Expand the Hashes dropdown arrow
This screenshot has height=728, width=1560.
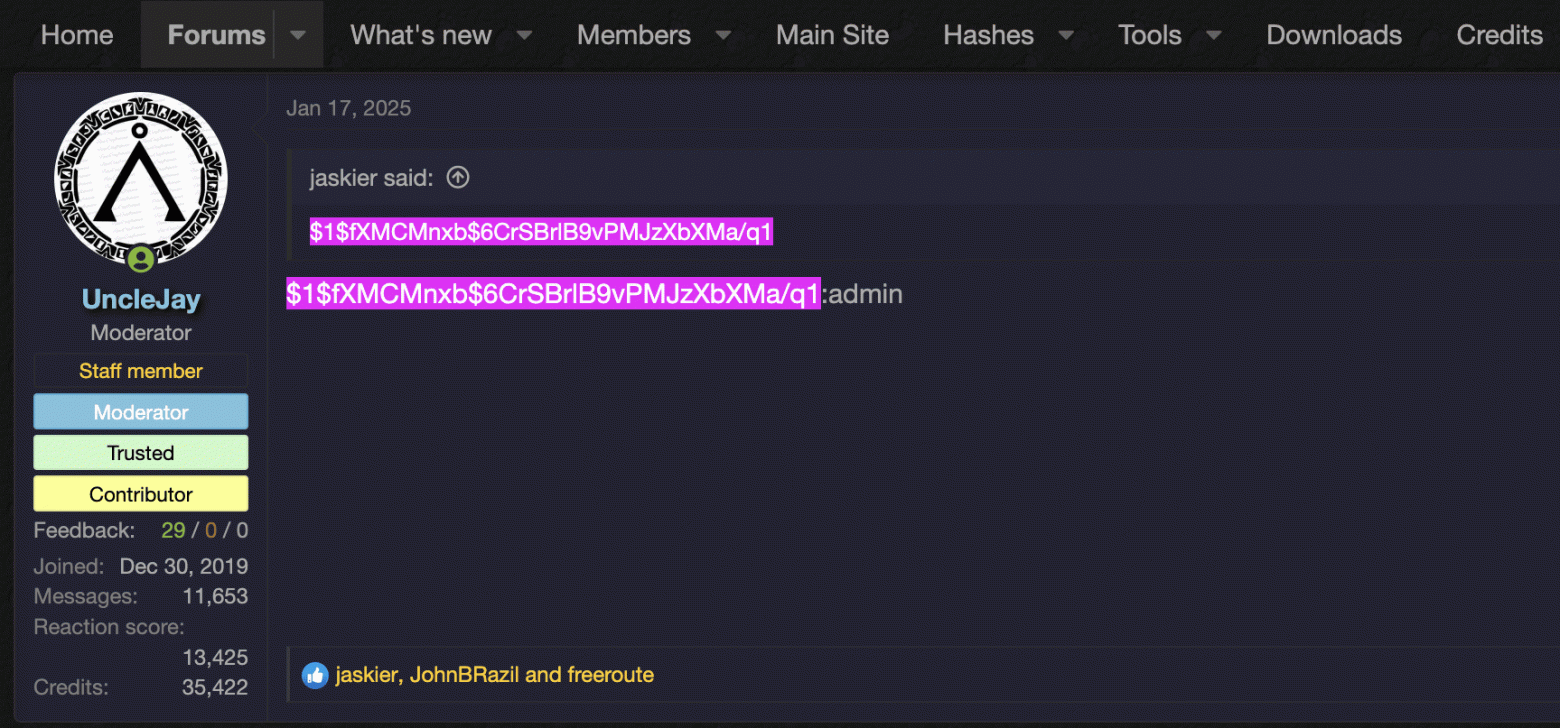pos(1066,35)
